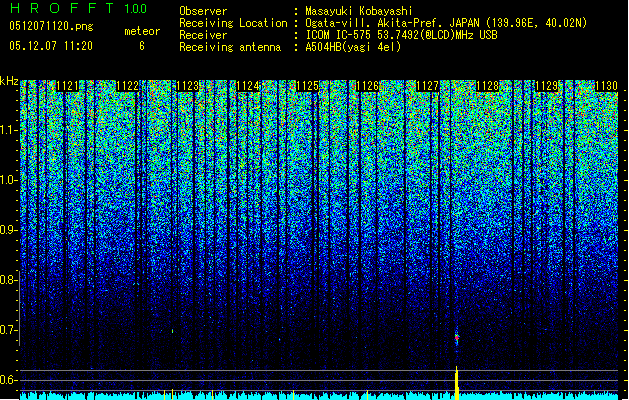
Task: Click the 1121 time marker
Action: click(x=67, y=86)
